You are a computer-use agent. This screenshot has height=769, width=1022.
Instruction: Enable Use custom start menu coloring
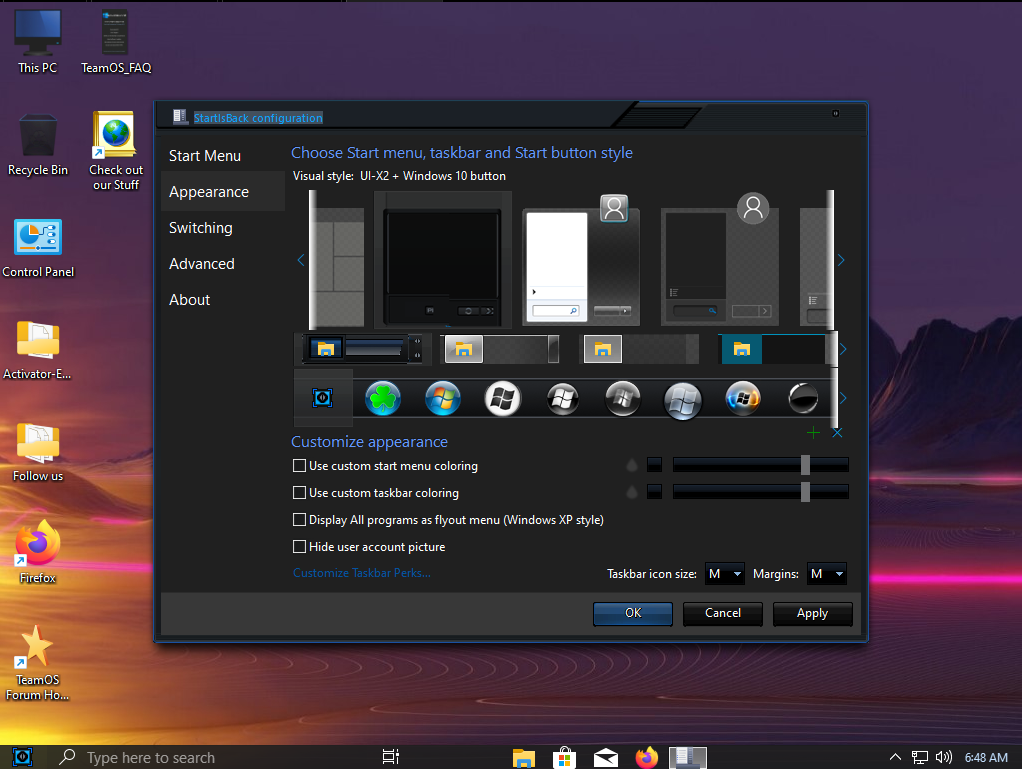coord(299,466)
